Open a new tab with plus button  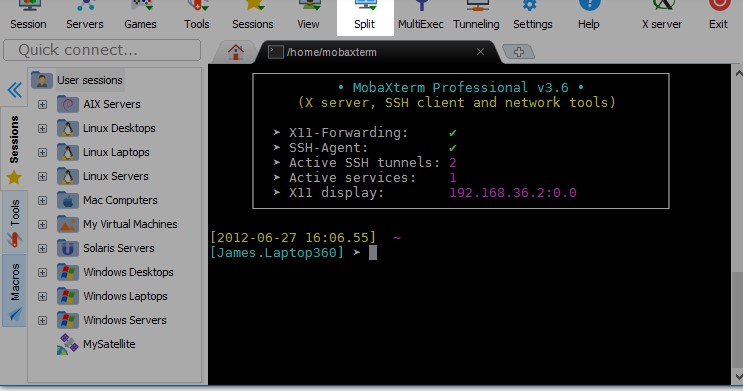(518, 52)
